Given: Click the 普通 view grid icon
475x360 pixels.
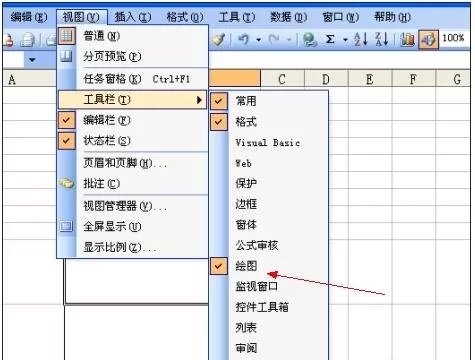Looking at the screenshot, I should point(67,36).
